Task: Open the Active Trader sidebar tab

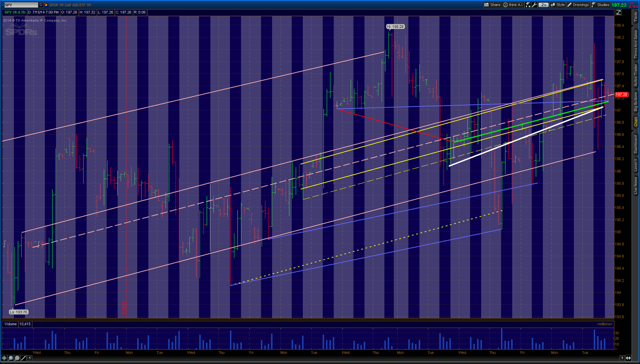Action: coord(635,75)
